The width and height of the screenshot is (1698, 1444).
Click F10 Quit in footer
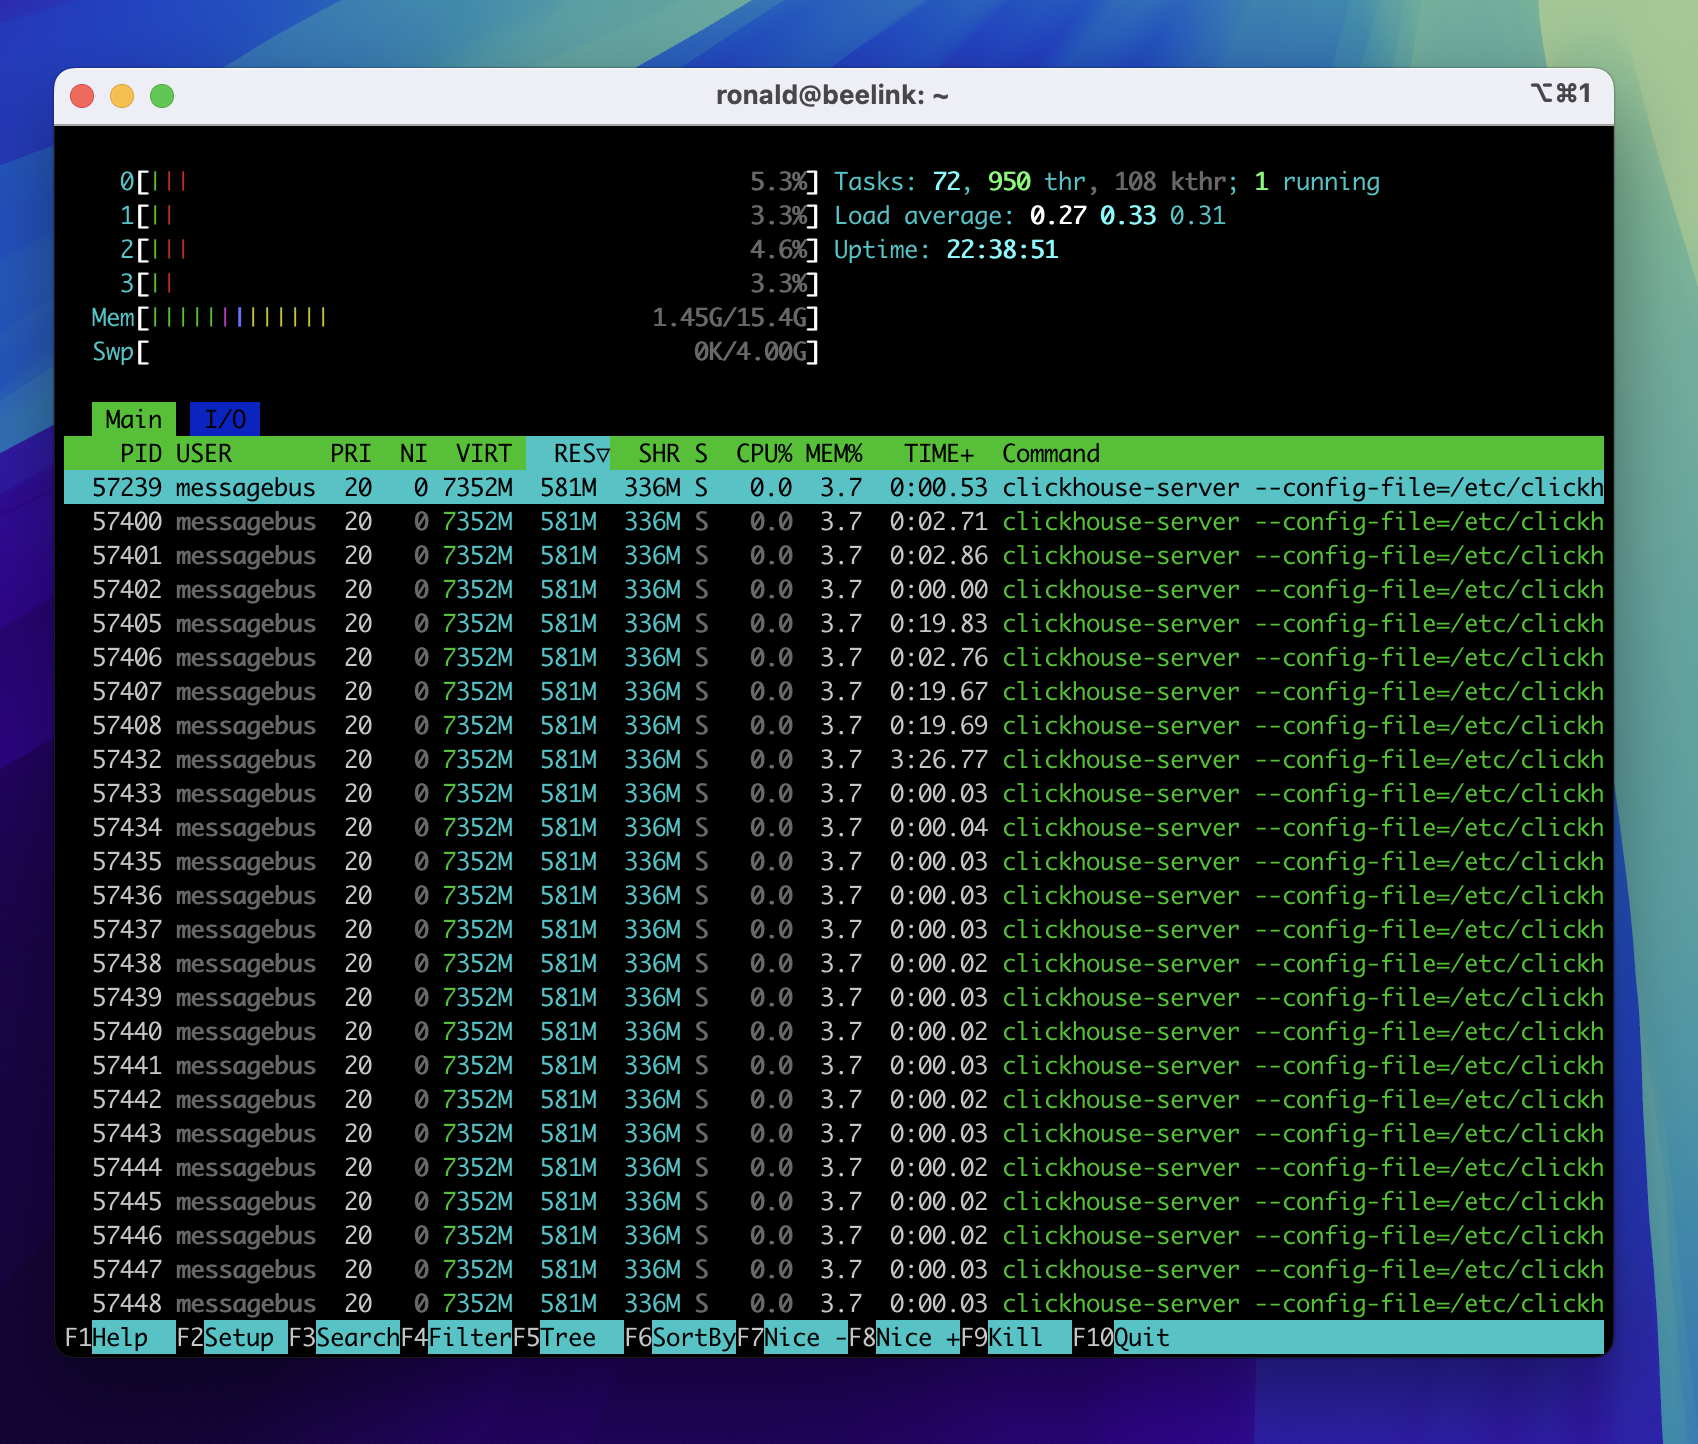pos(1121,1337)
